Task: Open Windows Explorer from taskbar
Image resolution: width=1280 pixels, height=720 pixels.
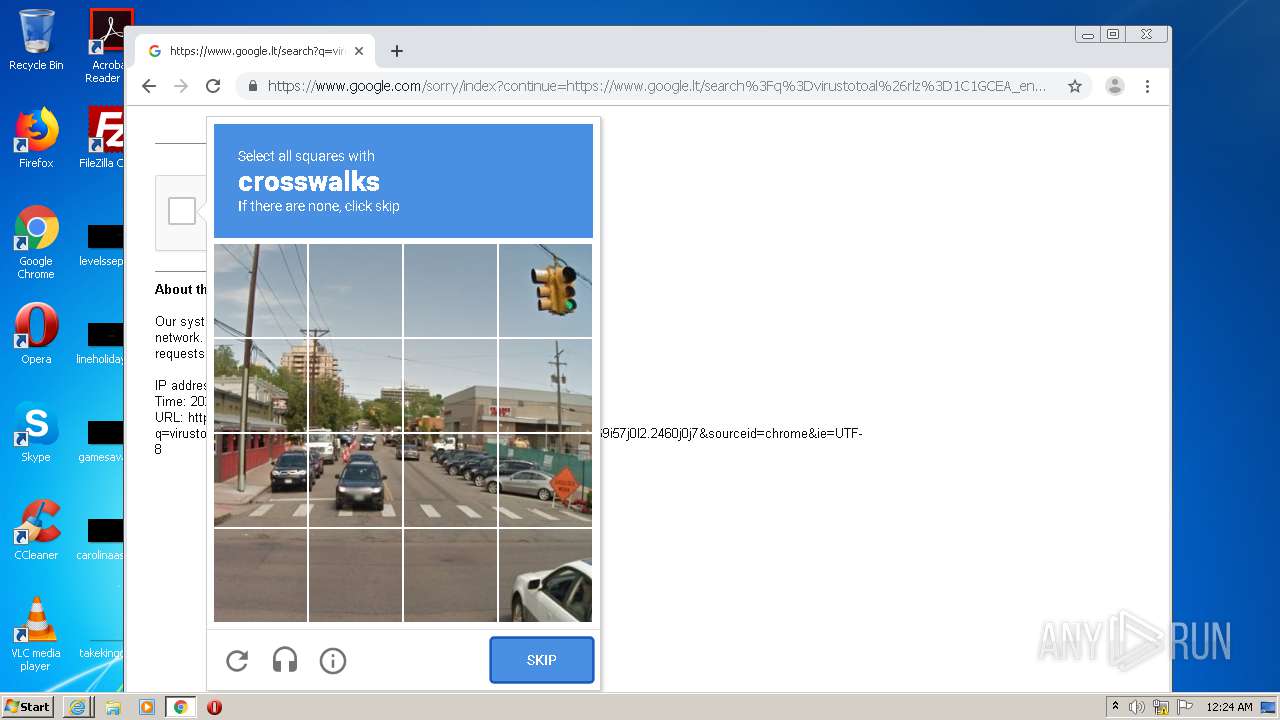Action: [113, 707]
